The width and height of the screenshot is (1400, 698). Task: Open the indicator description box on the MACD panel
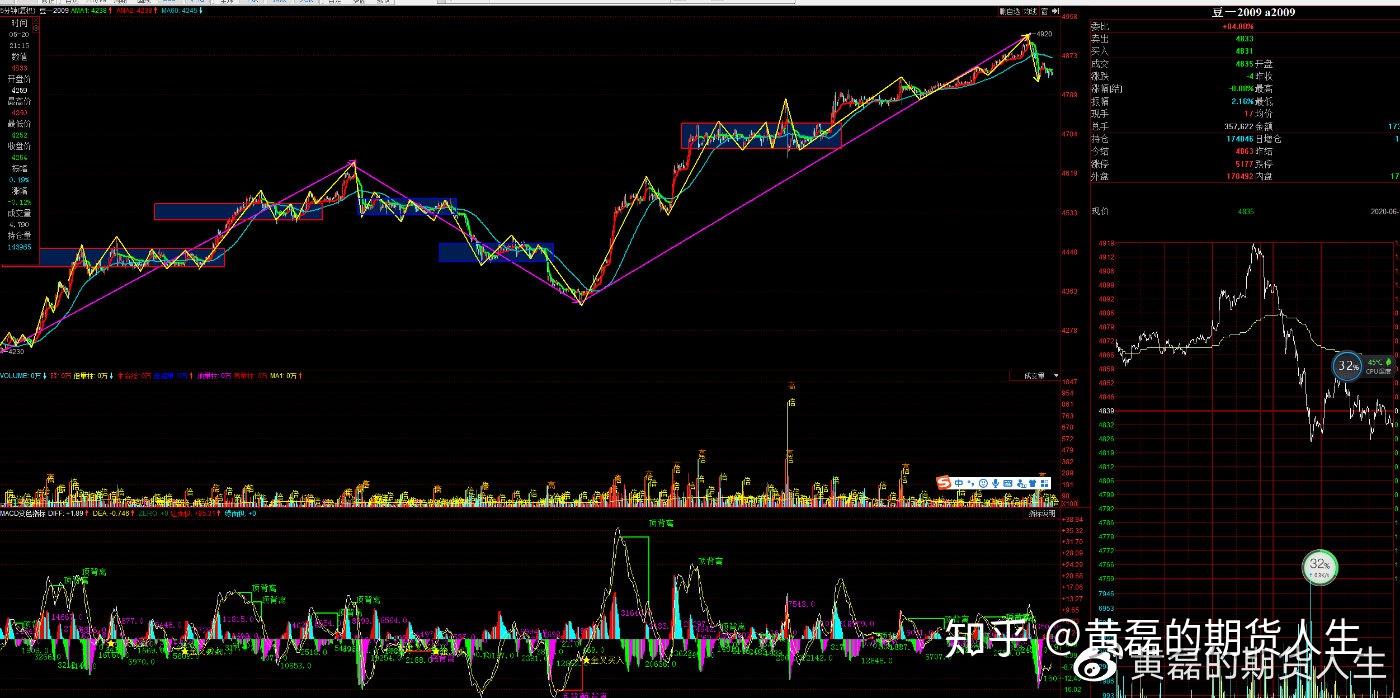click(1041, 513)
